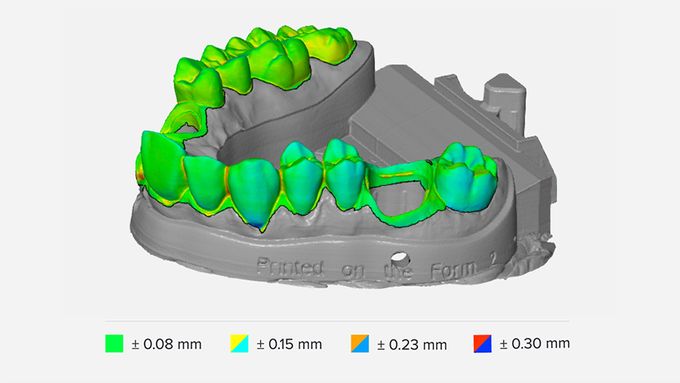The width and height of the screenshot is (680, 383).
Task: Click the 'Printed on the Form 2' embossed text
Action: [376, 267]
